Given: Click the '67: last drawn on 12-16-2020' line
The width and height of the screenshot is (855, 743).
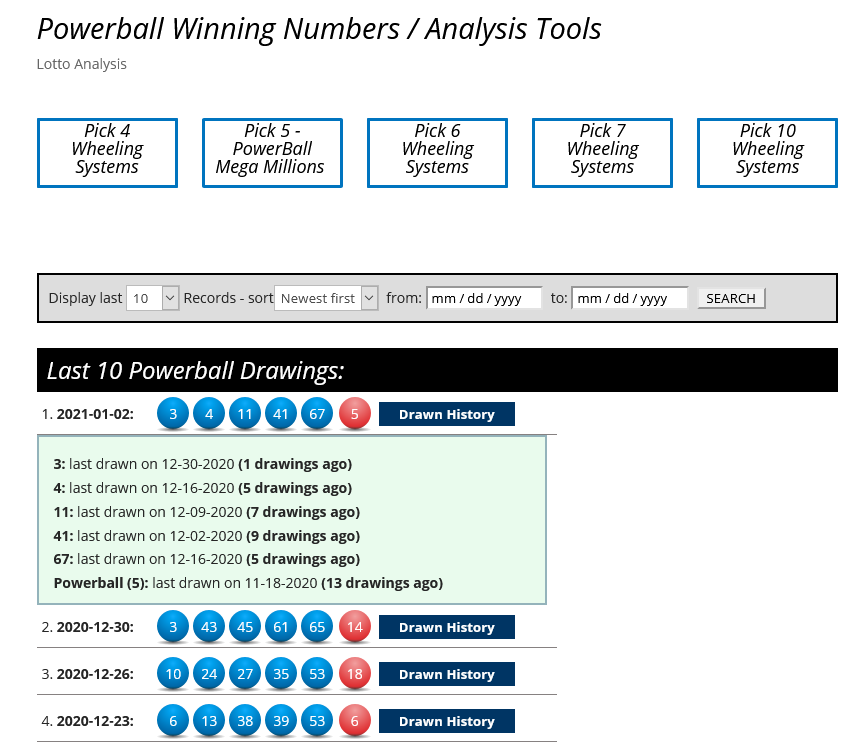Looking at the screenshot, I should tap(207, 559).
